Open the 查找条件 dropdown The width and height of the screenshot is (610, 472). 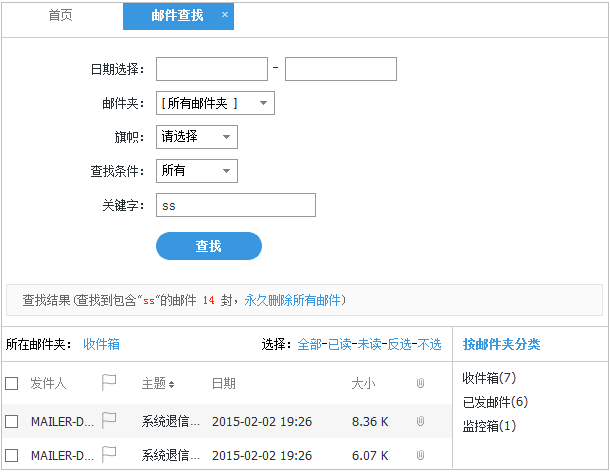[x=197, y=171]
